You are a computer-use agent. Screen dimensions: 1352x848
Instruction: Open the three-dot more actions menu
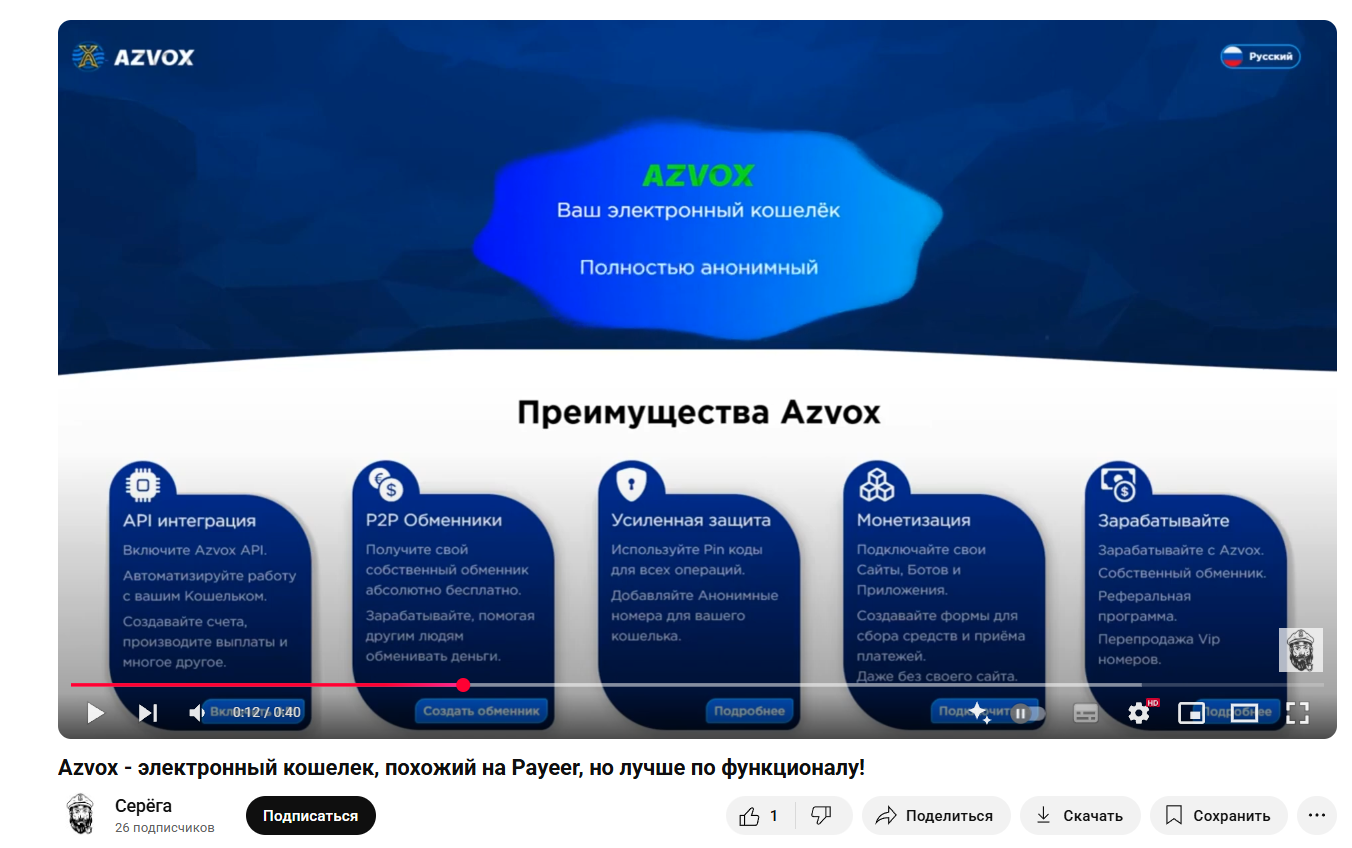(1317, 816)
